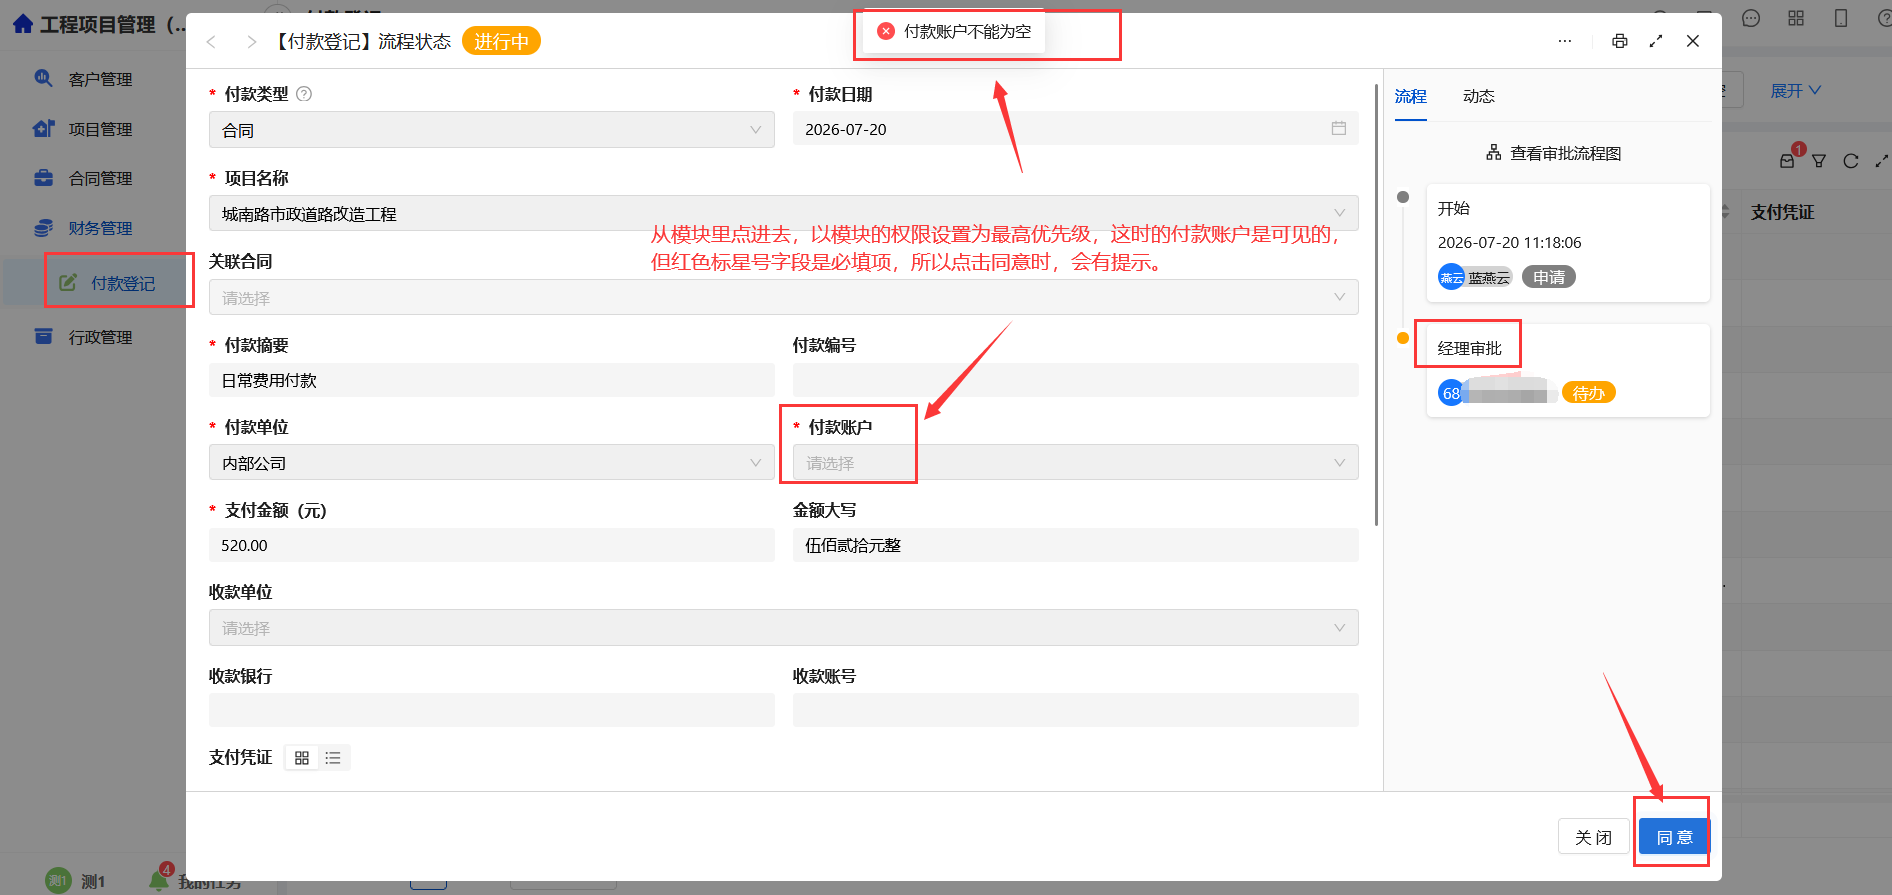Expand the dialog to fullscreen
The height and width of the screenshot is (895, 1892).
(x=1656, y=41)
